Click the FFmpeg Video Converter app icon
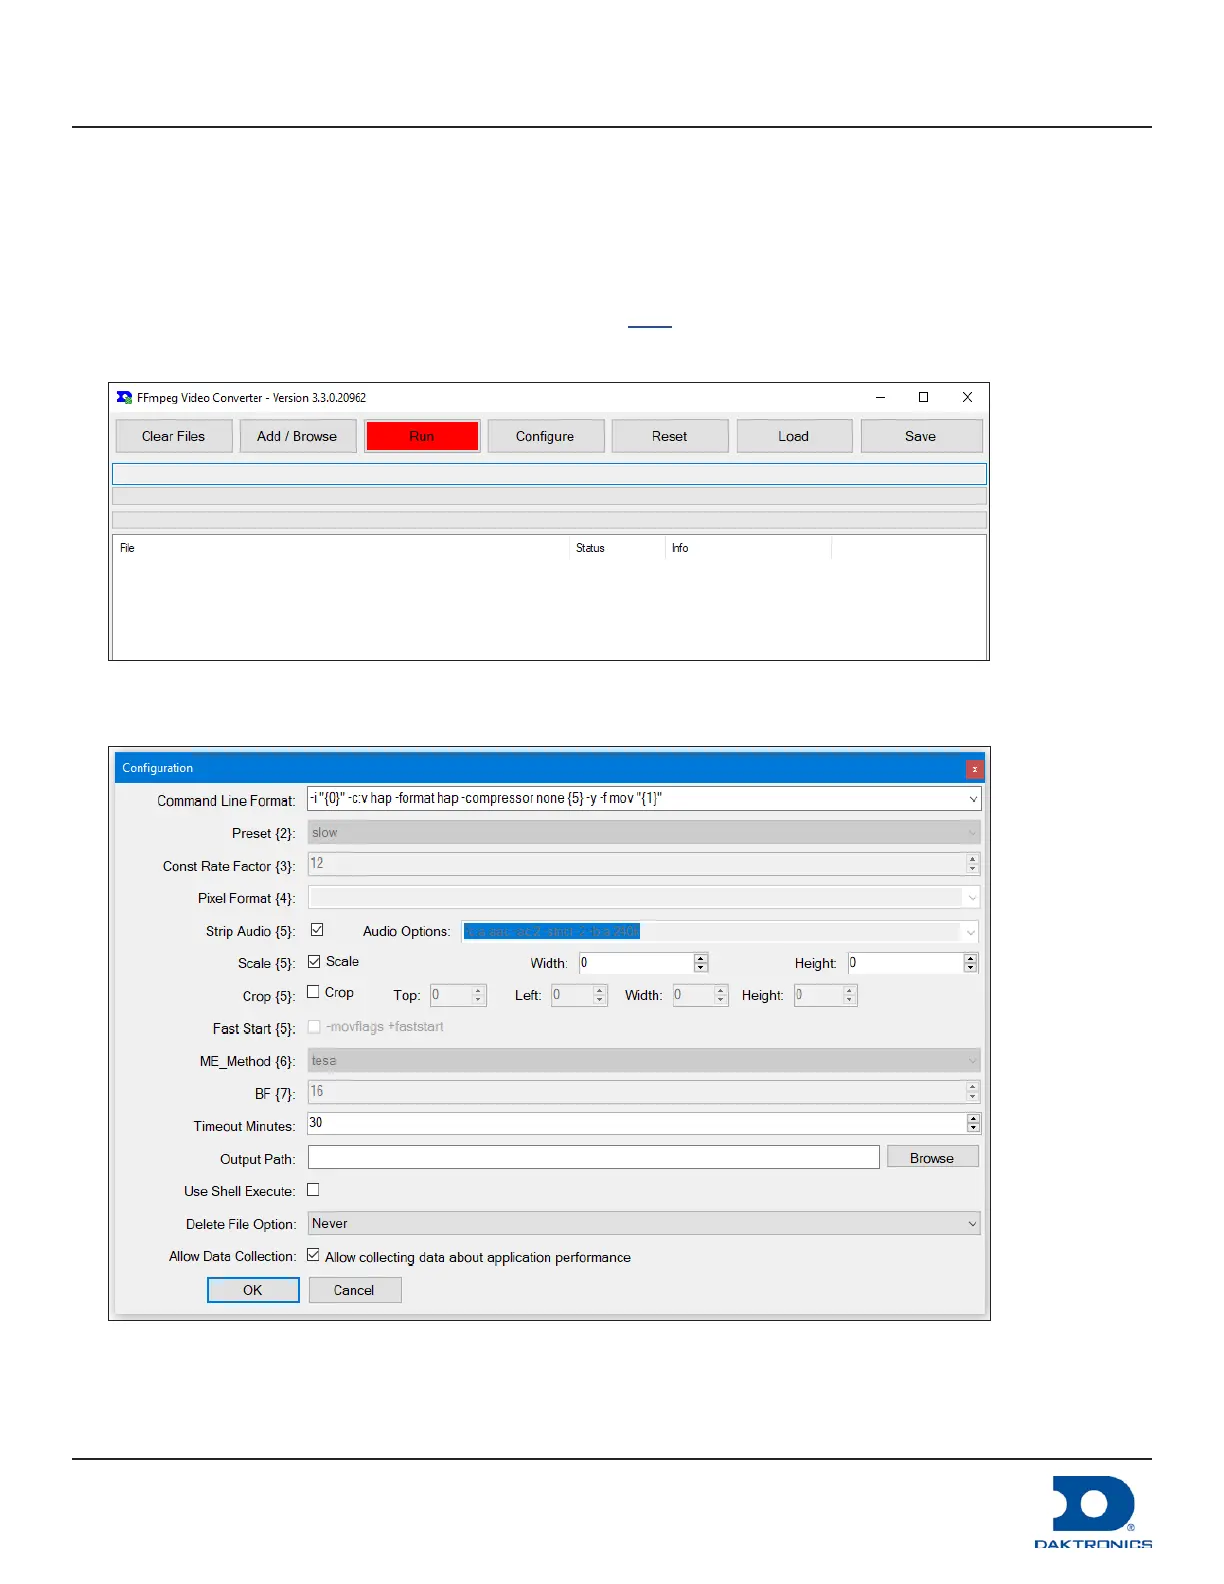1224x1584 pixels. point(124,397)
